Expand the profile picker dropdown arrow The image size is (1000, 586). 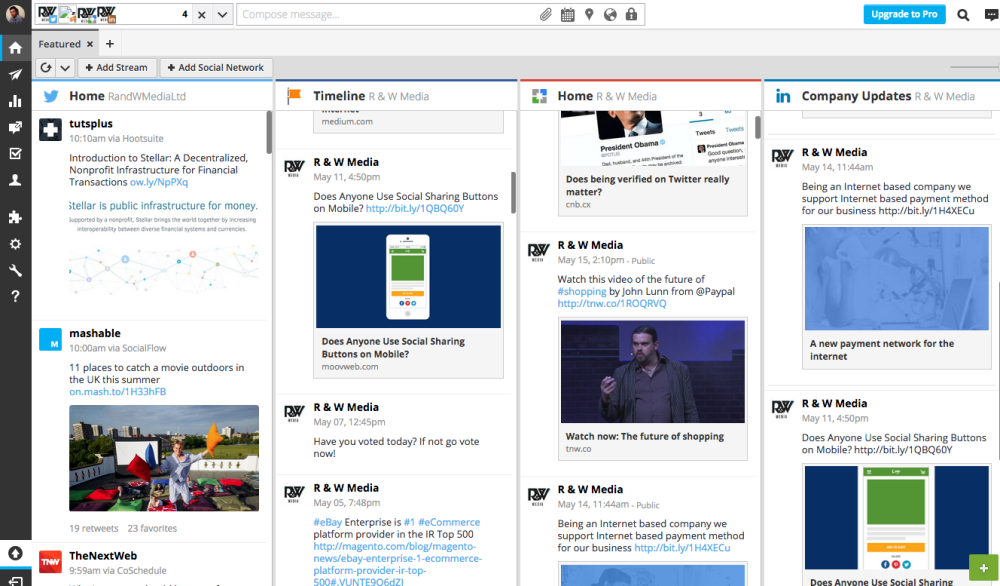point(222,15)
